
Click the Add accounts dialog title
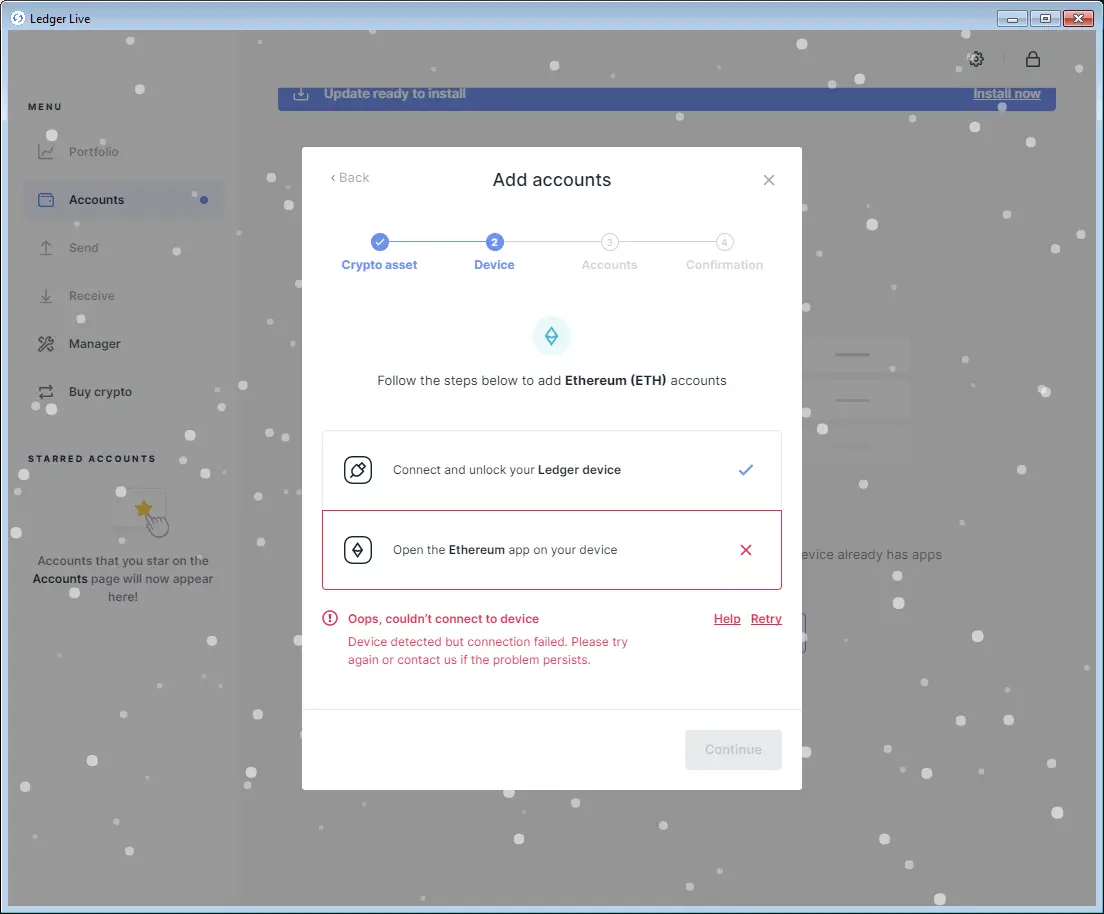tap(552, 180)
